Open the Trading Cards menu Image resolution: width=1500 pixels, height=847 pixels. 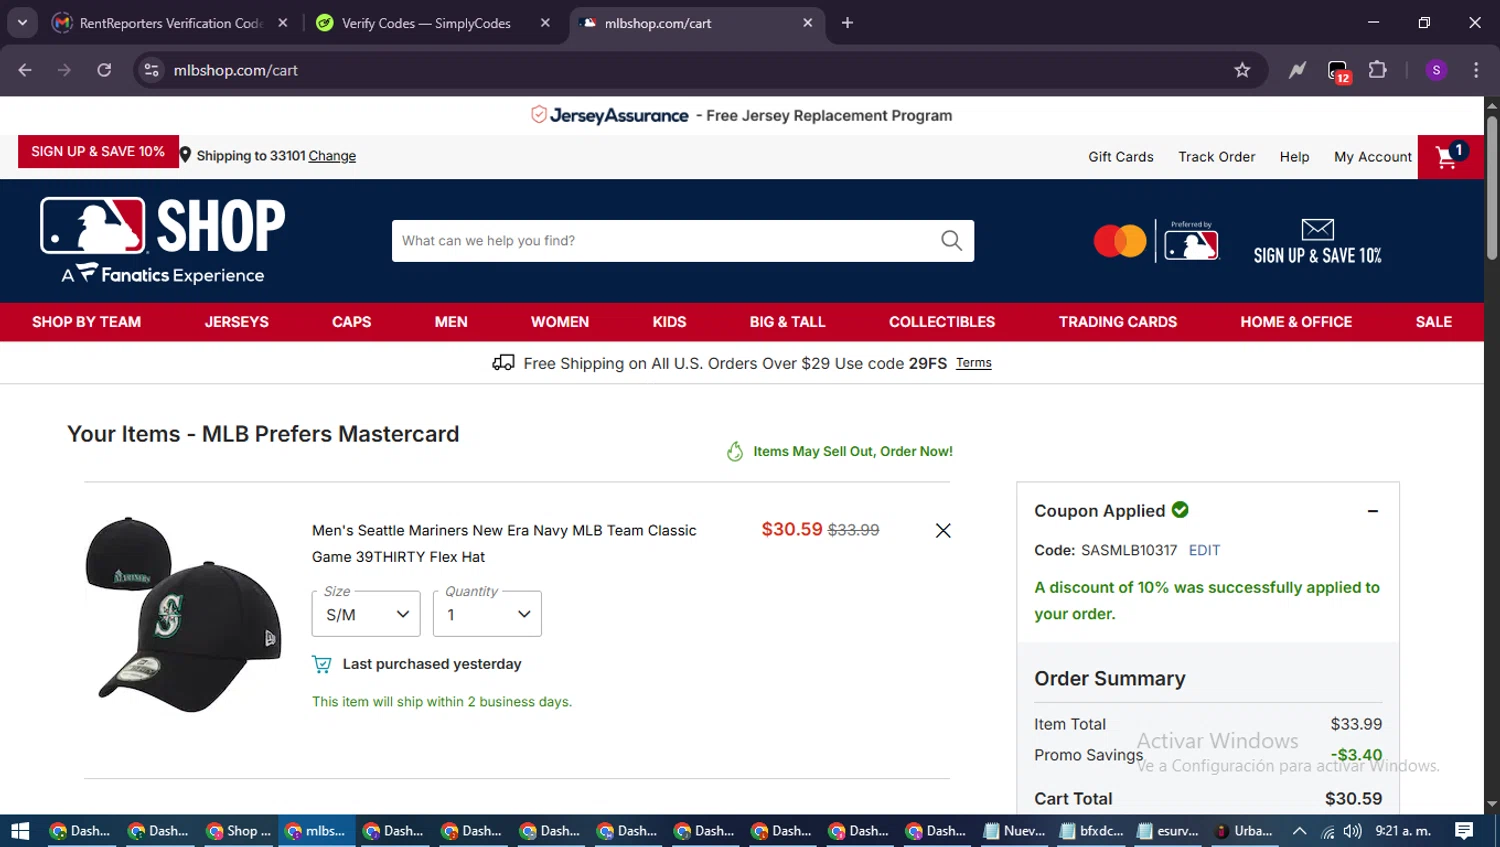tap(1118, 322)
